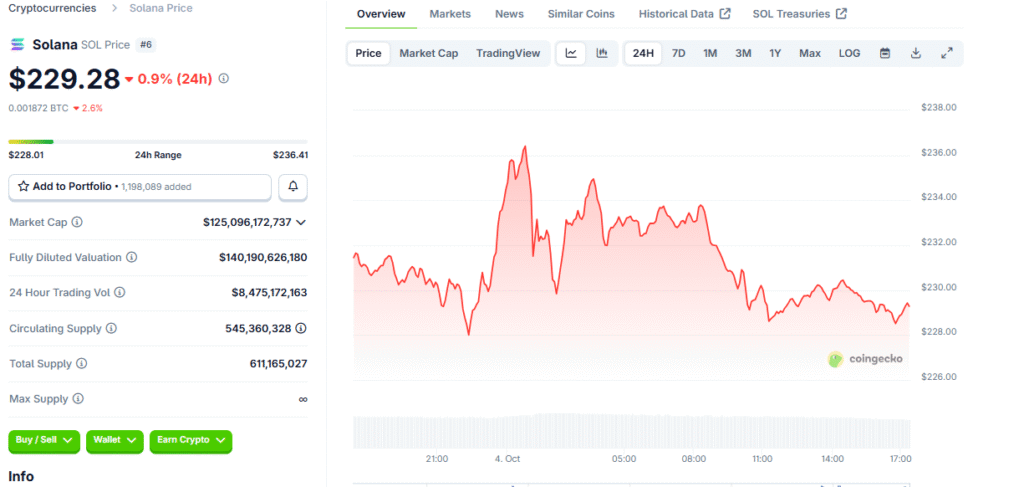Viewport: 1024px width, 487px height.
Task: Click the Market Cap info icon
Action: point(77,222)
